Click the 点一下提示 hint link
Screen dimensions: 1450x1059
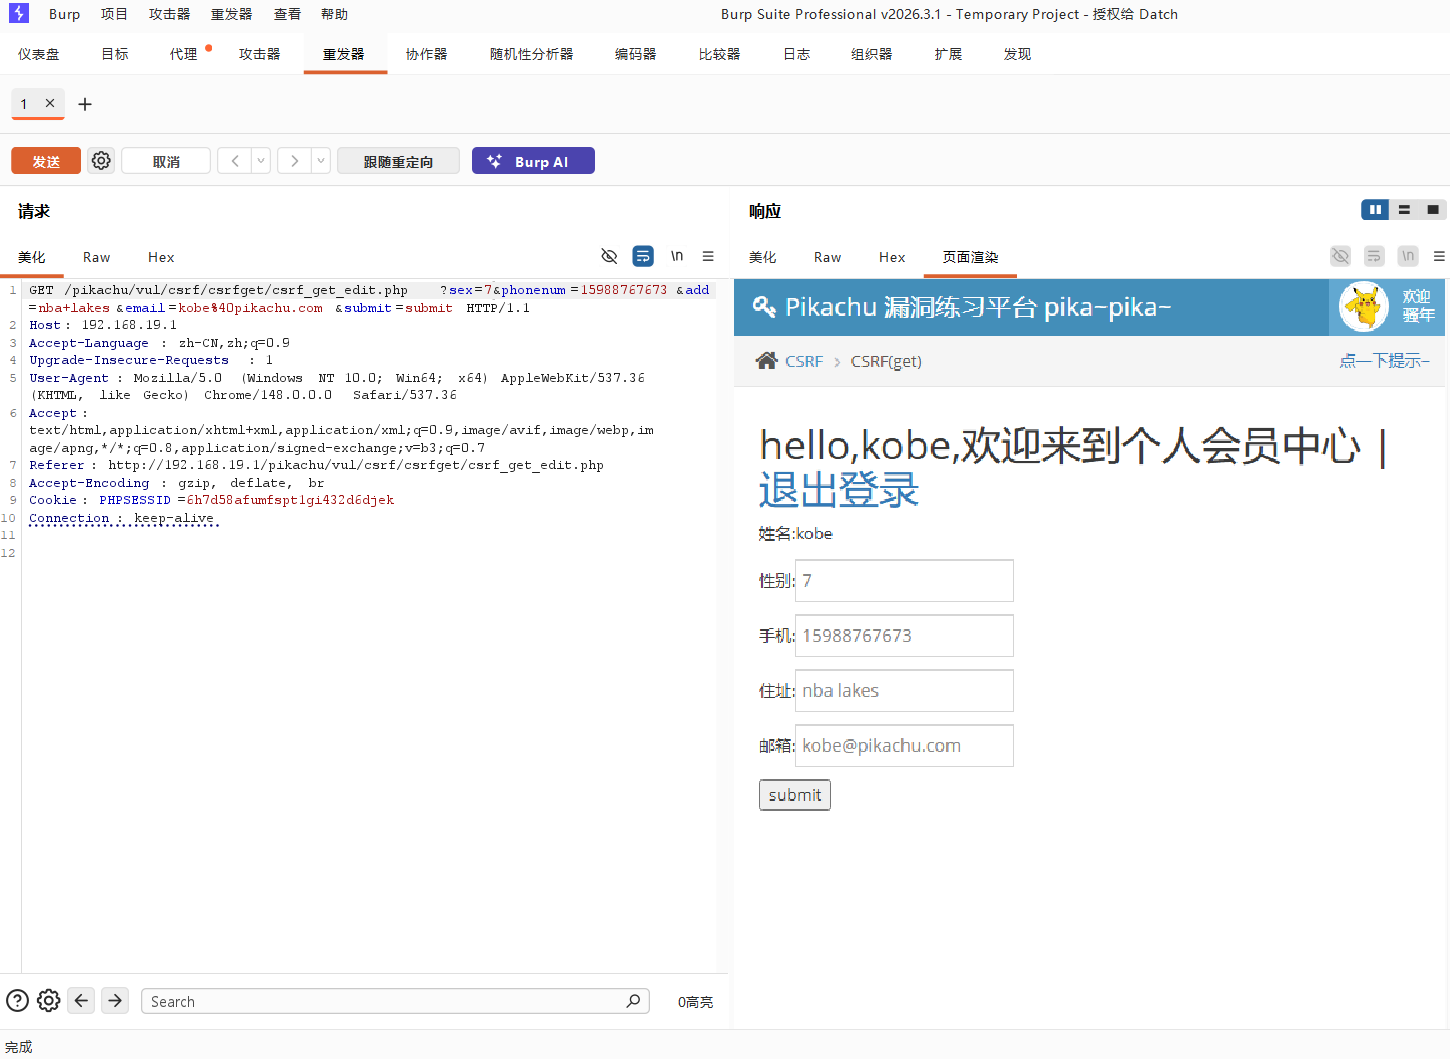[x=1385, y=361]
